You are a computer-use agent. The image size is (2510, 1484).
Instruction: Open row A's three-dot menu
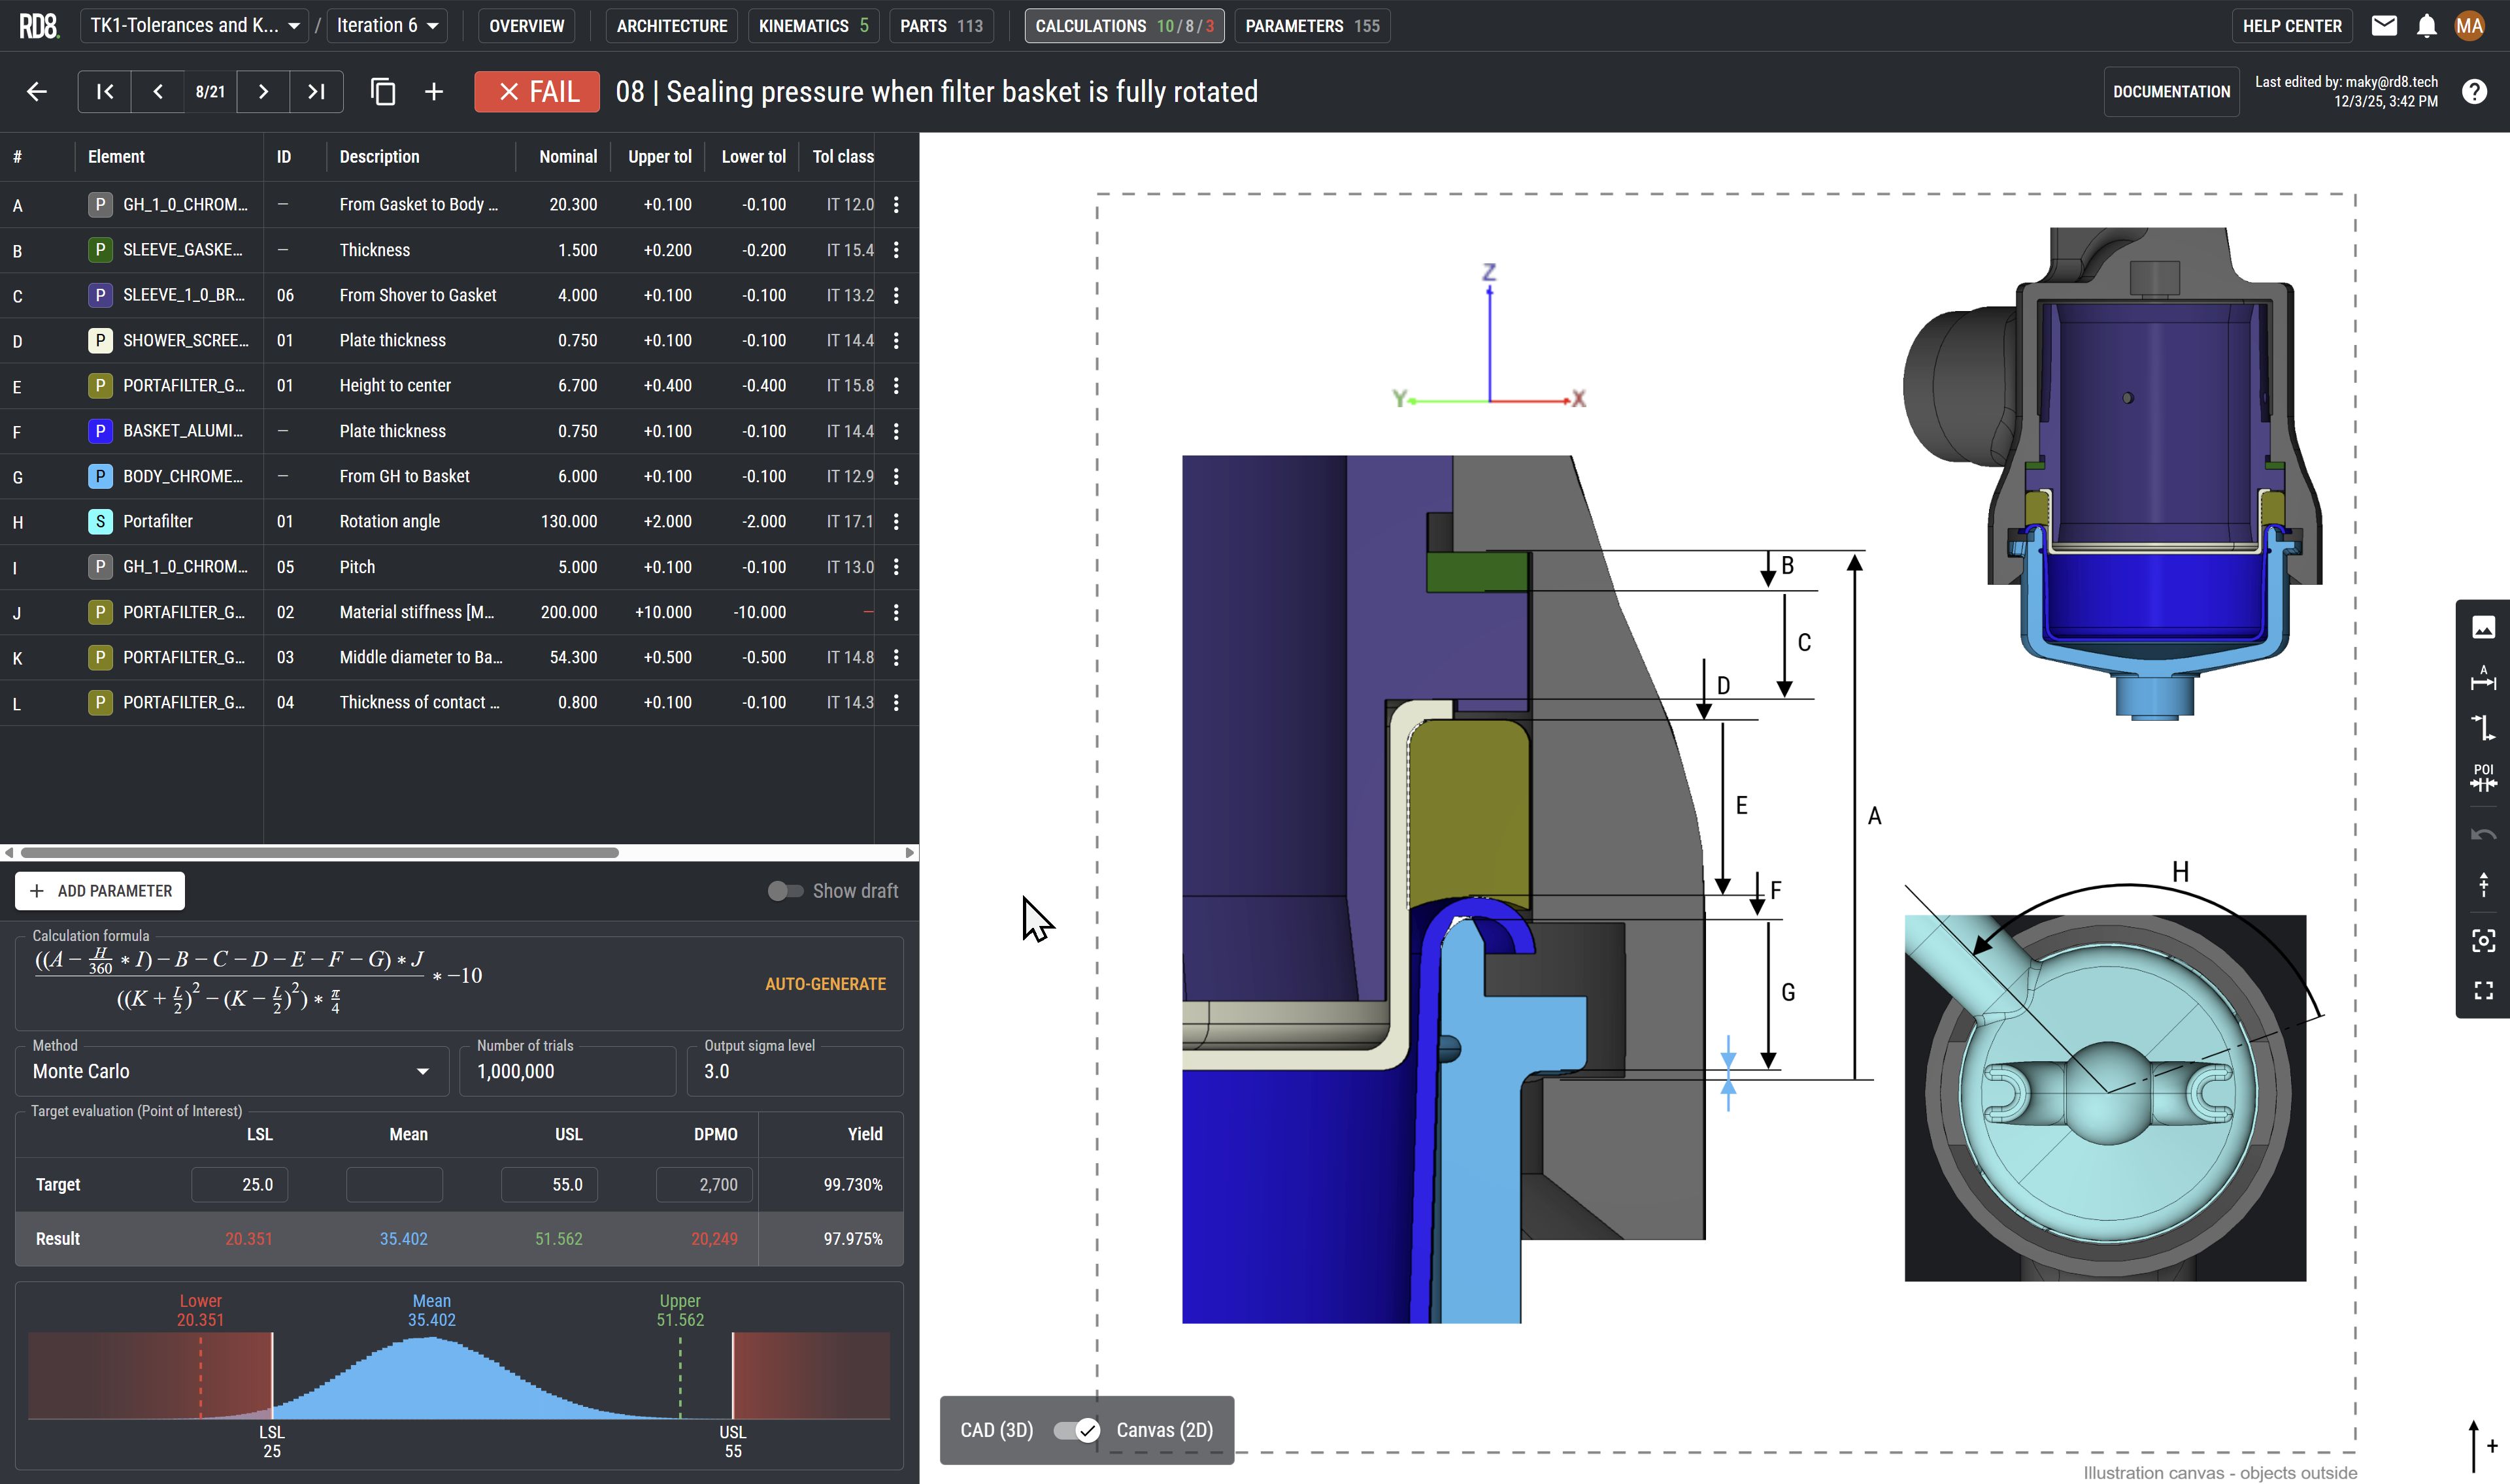tap(896, 205)
